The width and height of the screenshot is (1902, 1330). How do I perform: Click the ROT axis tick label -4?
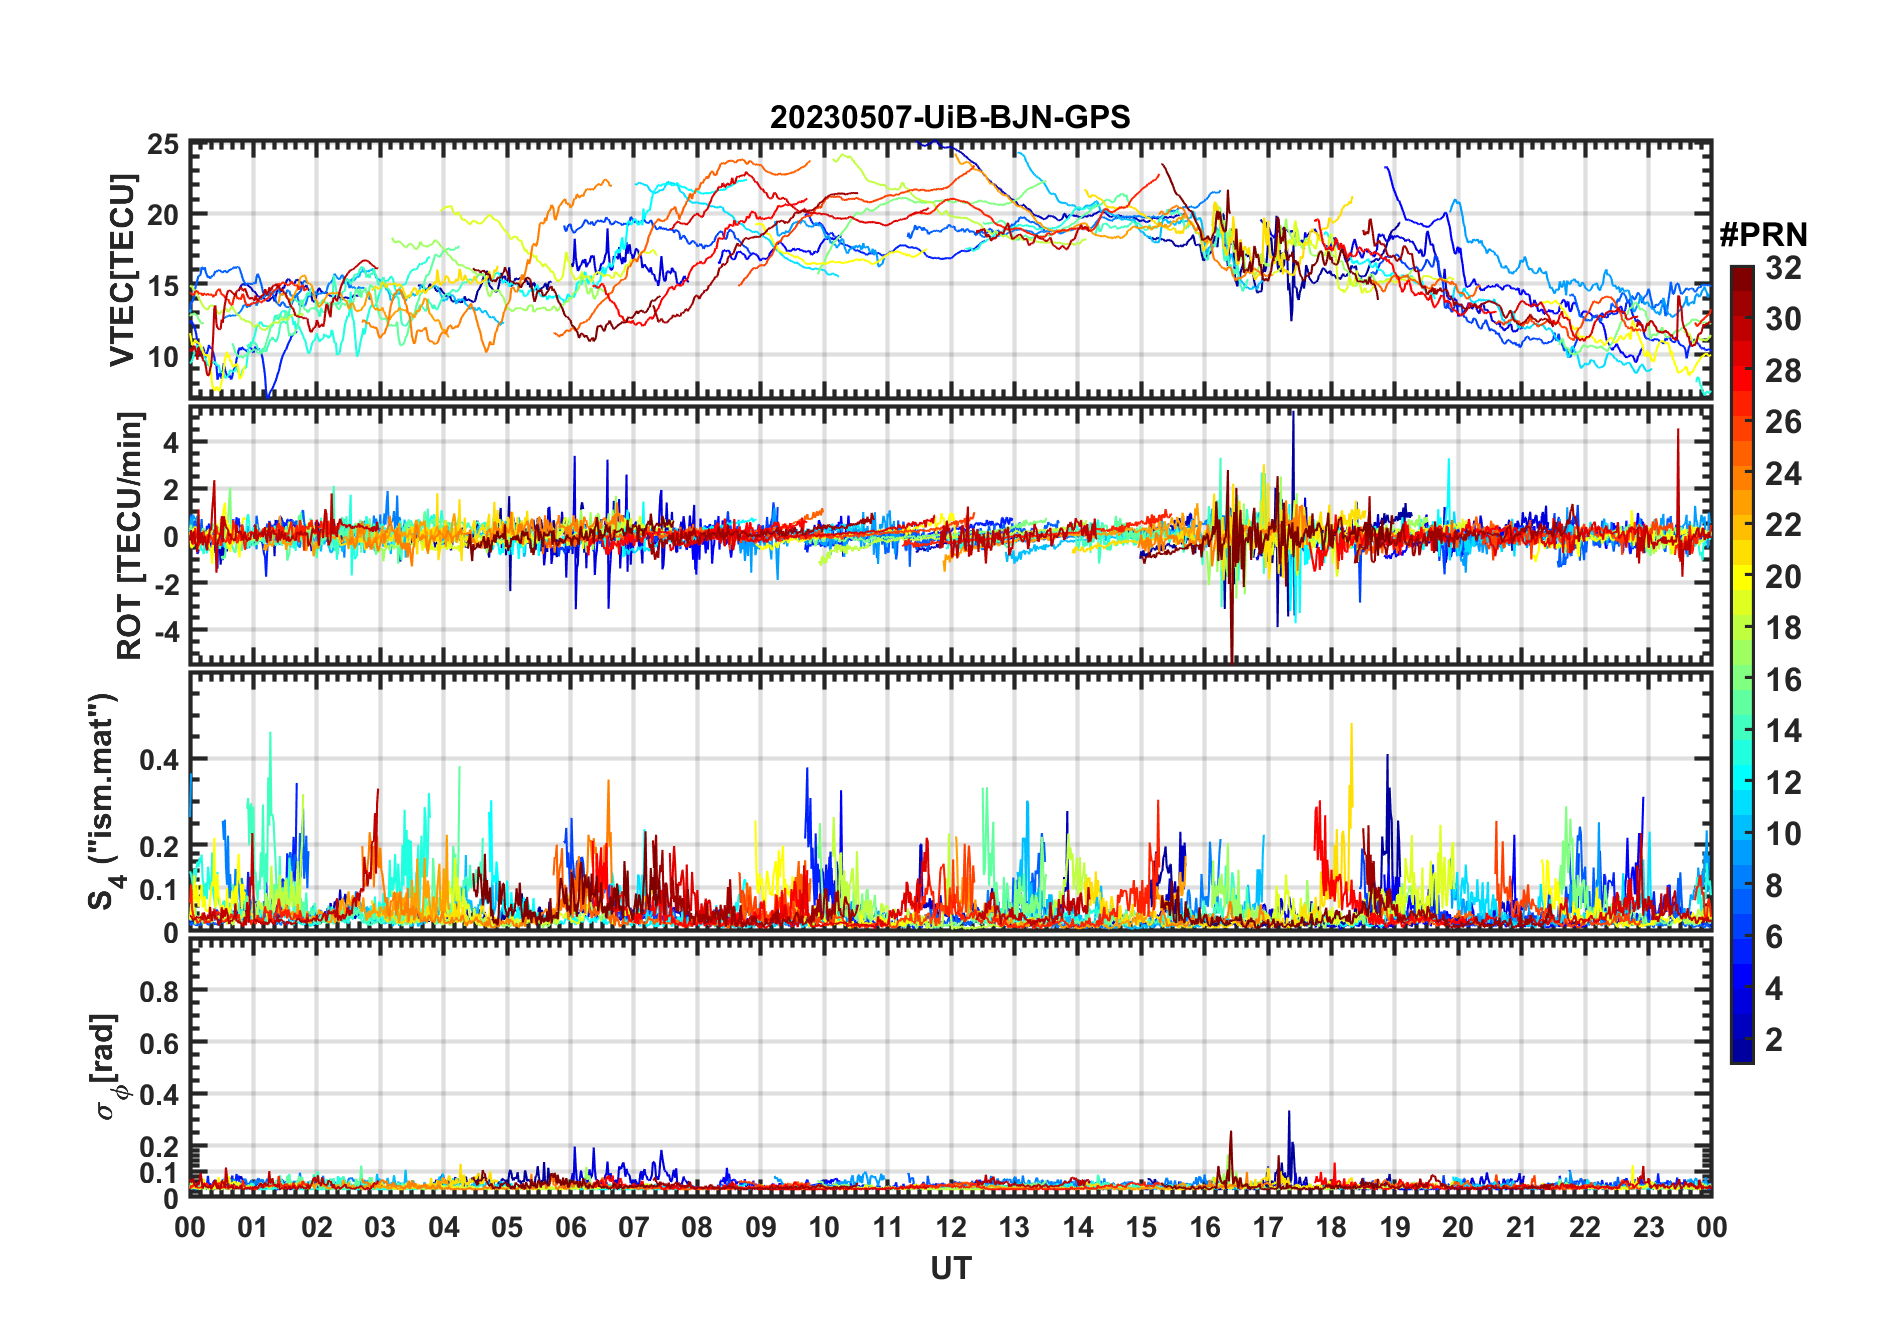tap(165, 632)
